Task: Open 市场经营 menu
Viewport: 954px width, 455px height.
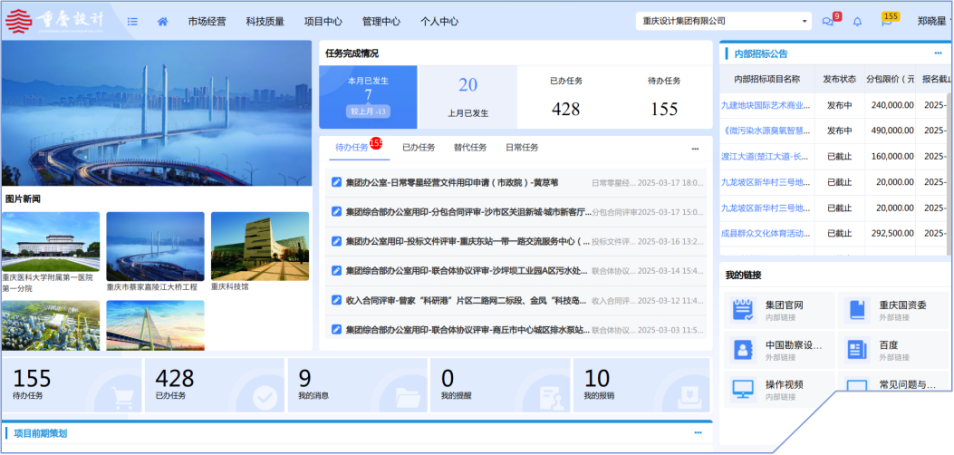Action: 207,21
